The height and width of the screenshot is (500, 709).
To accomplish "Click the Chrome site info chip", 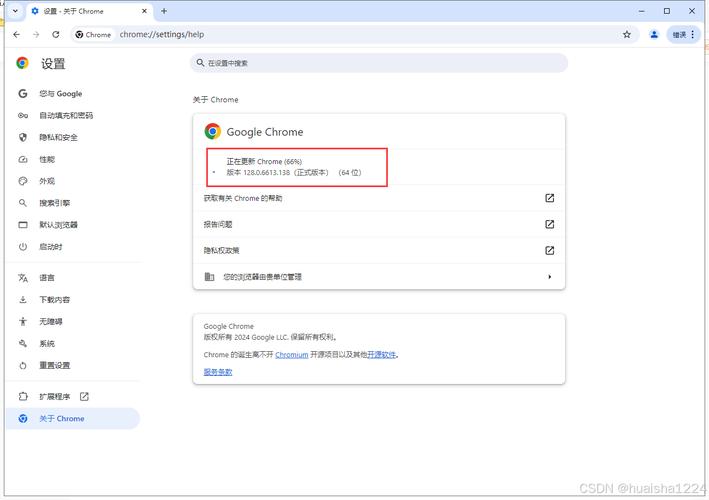I will (93, 34).
